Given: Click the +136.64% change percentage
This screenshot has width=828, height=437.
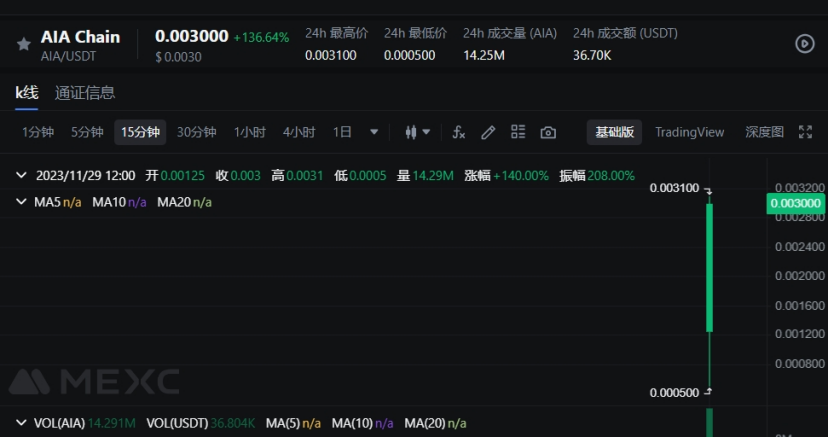Looking at the screenshot, I should (x=261, y=38).
